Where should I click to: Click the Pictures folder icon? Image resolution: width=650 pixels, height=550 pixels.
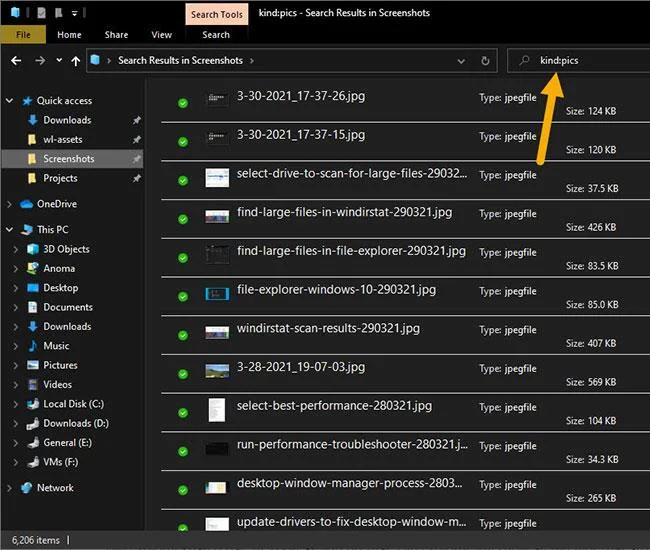click(32, 365)
